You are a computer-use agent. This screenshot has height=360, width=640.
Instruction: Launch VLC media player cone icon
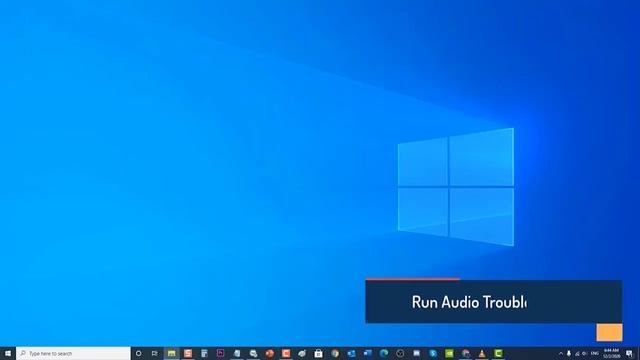pyautogui.click(x=482, y=353)
